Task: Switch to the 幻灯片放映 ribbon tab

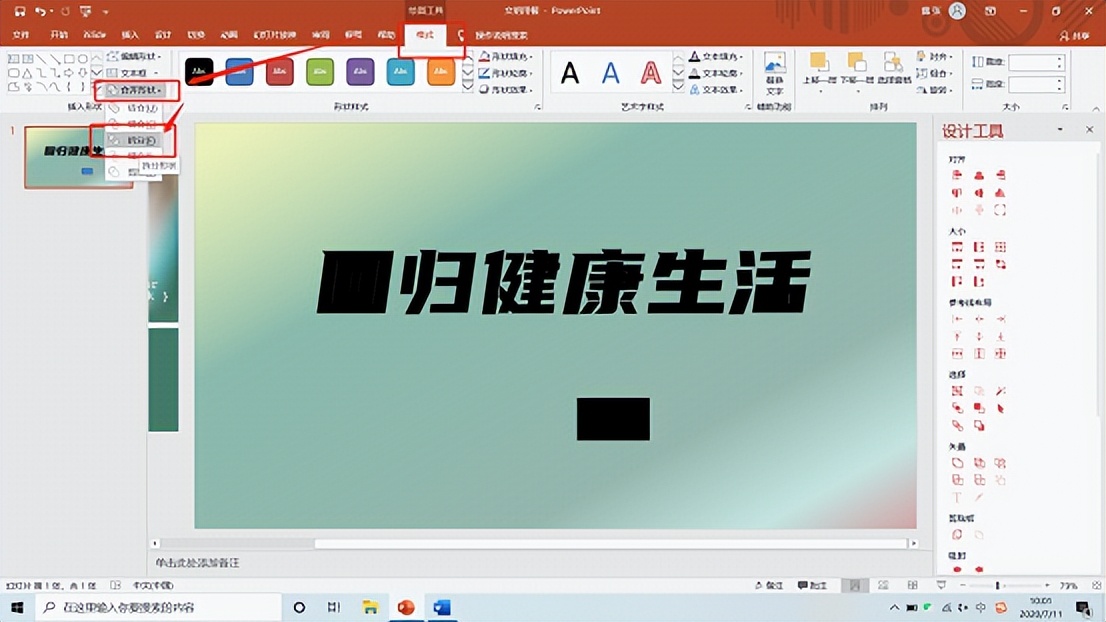Action: 275,35
